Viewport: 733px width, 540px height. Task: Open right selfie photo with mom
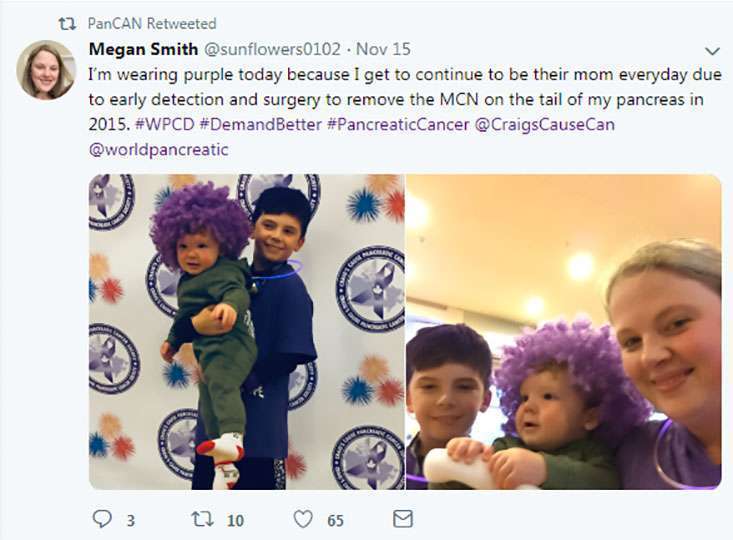[563, 331]
